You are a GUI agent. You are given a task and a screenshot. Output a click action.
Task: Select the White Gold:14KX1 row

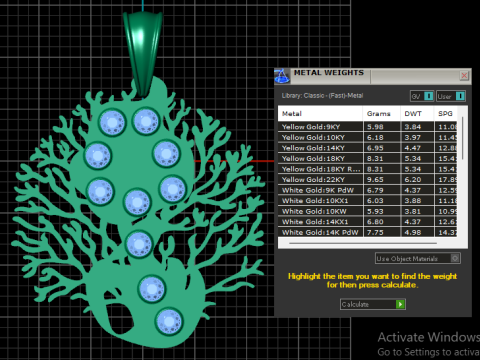pyautogui.click(x=368, y=222)
